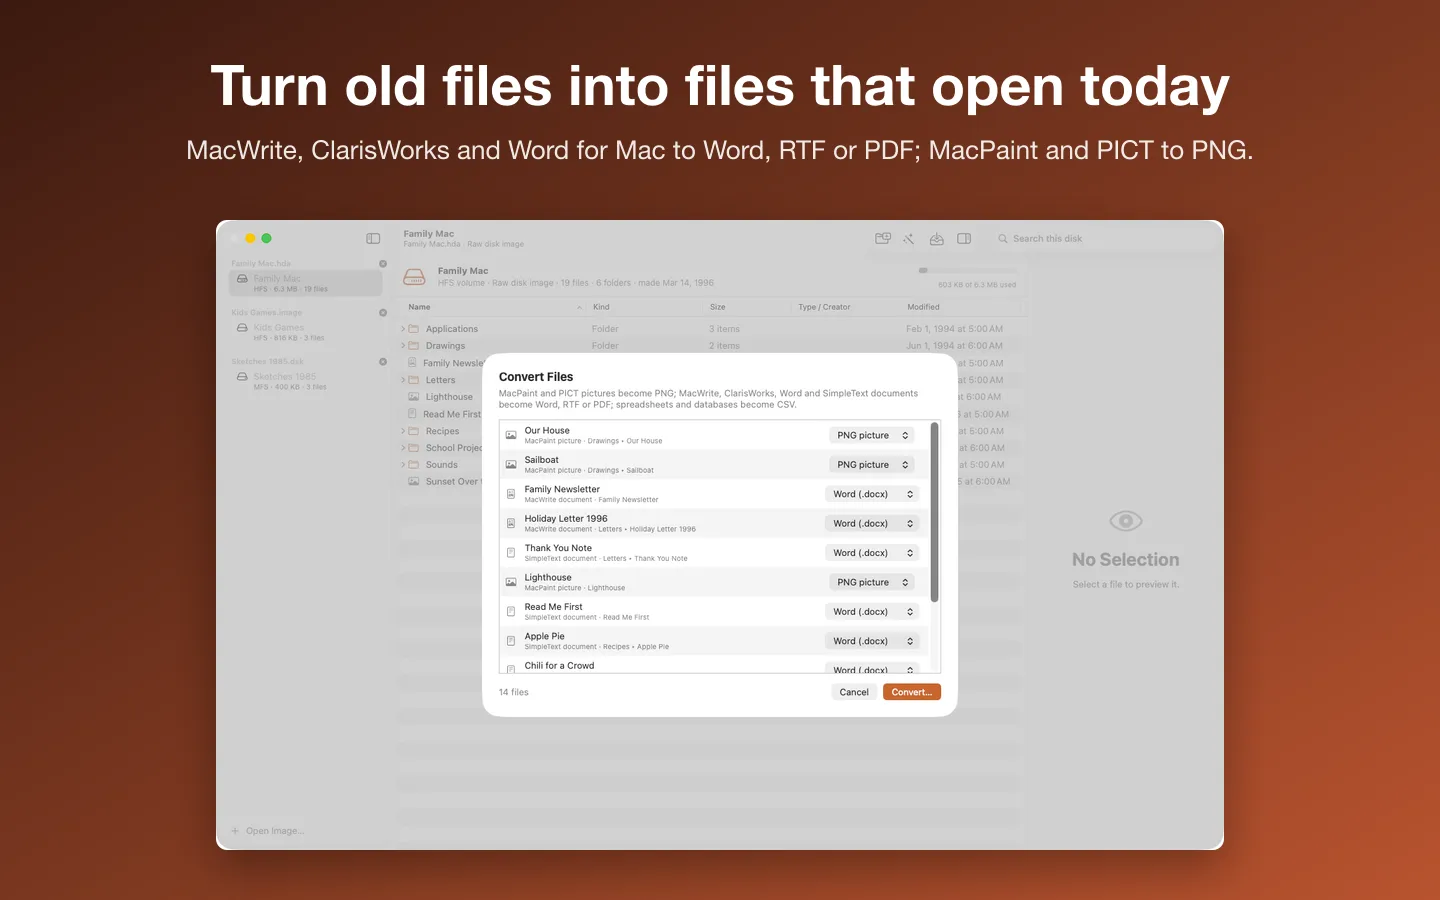Open the format dropdown for Family Newsletter
The image size is (1440, 900).
click(872, 494)
